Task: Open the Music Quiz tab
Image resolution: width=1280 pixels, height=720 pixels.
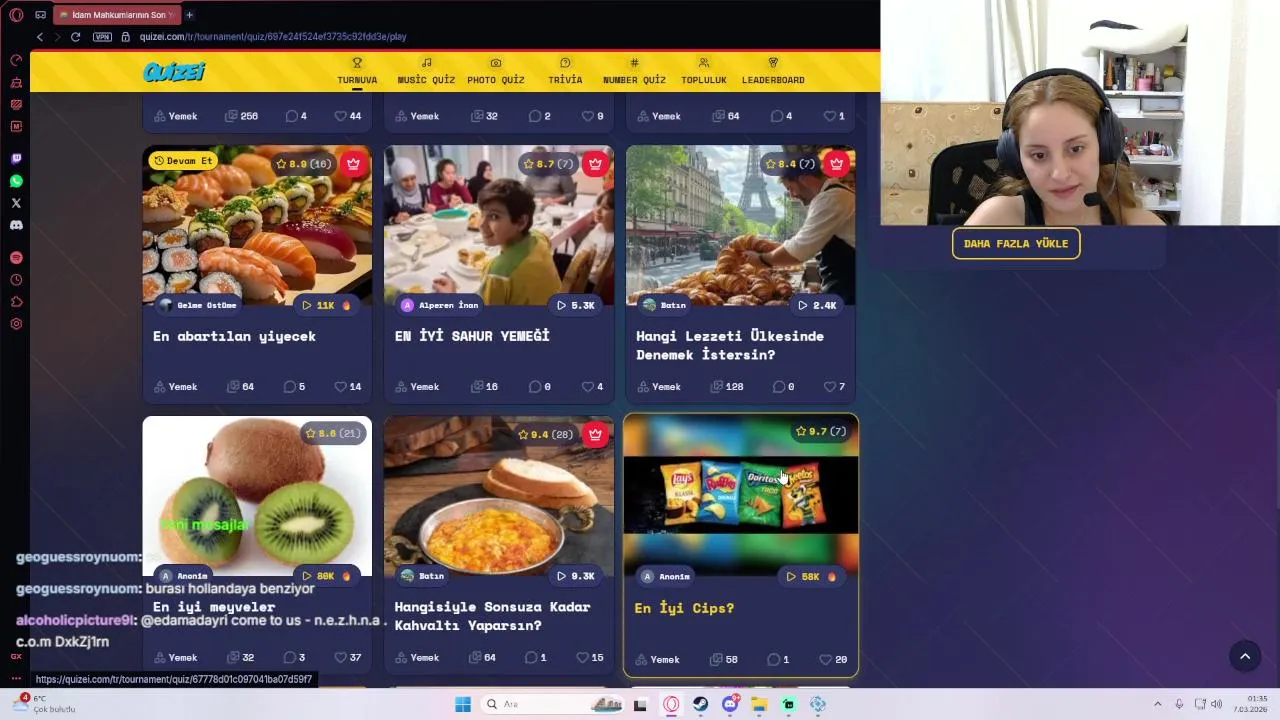Action: 426,71
